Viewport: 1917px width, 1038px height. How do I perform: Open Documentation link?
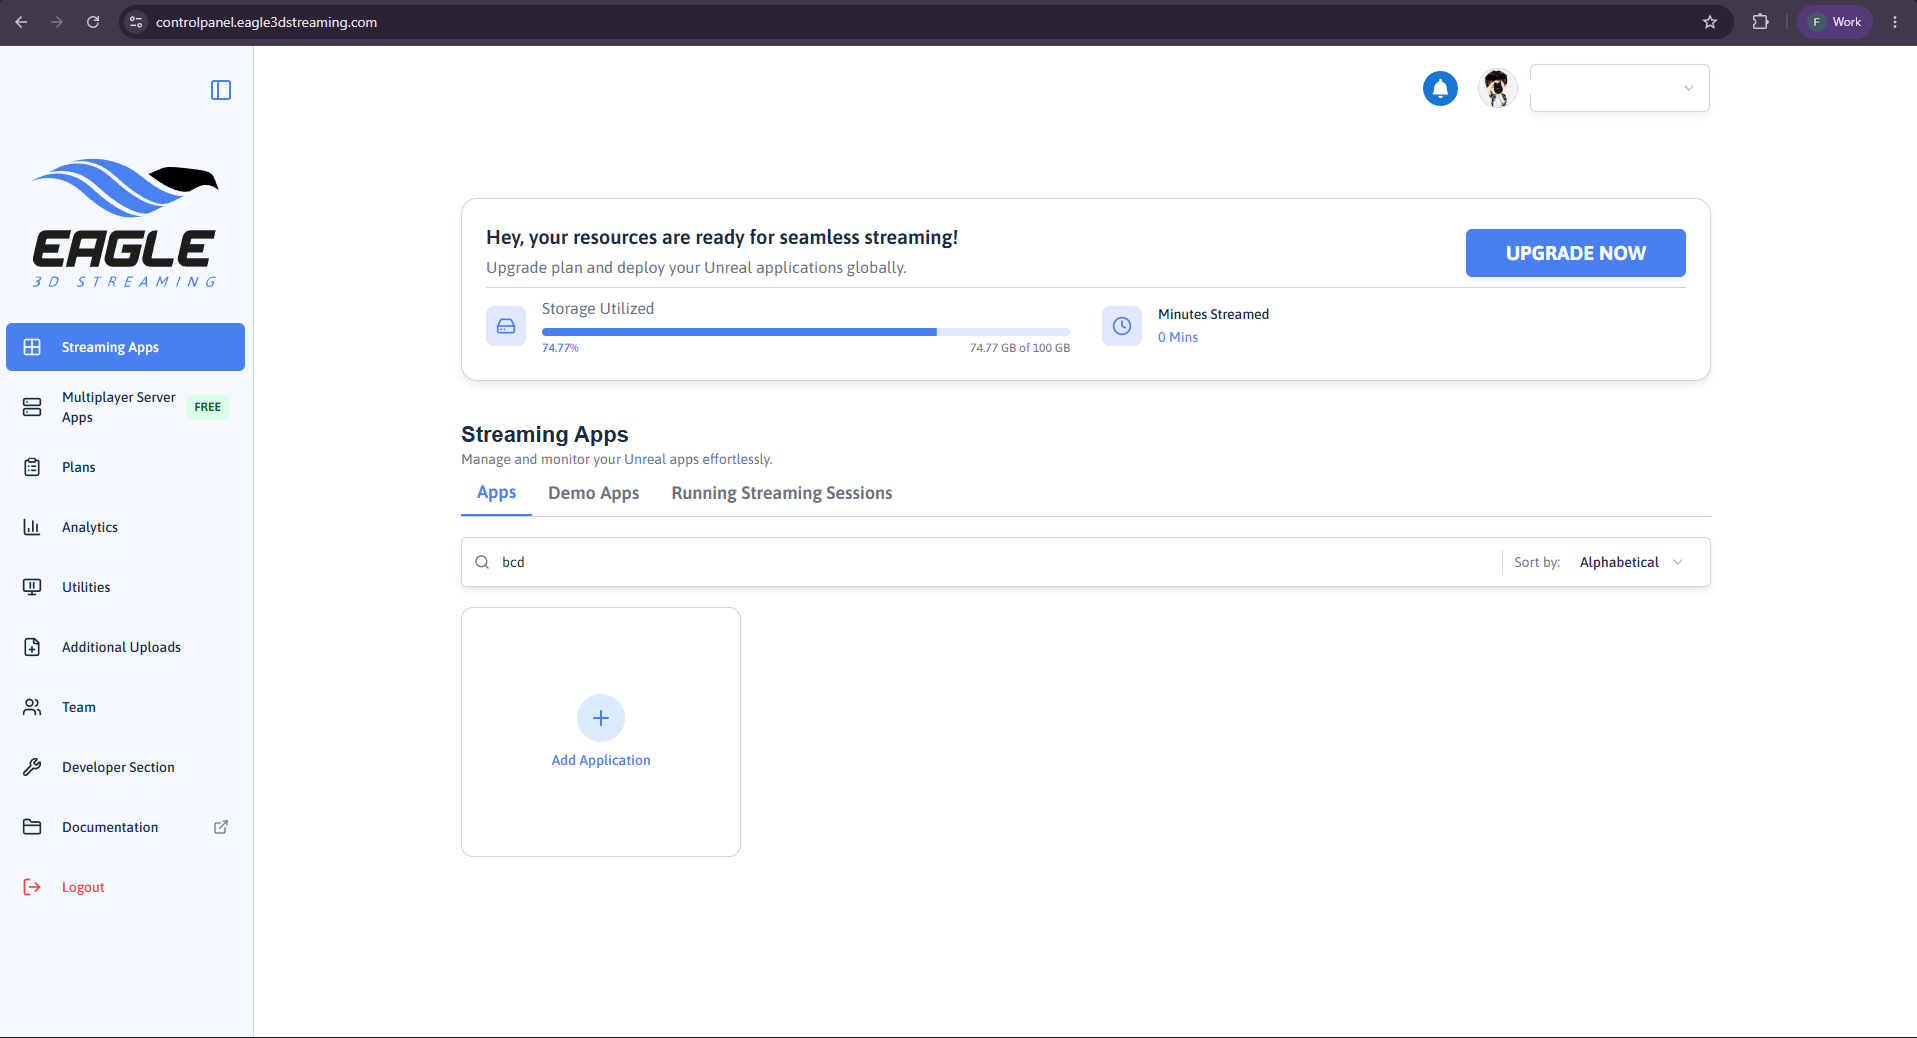(x=125, y=827)
